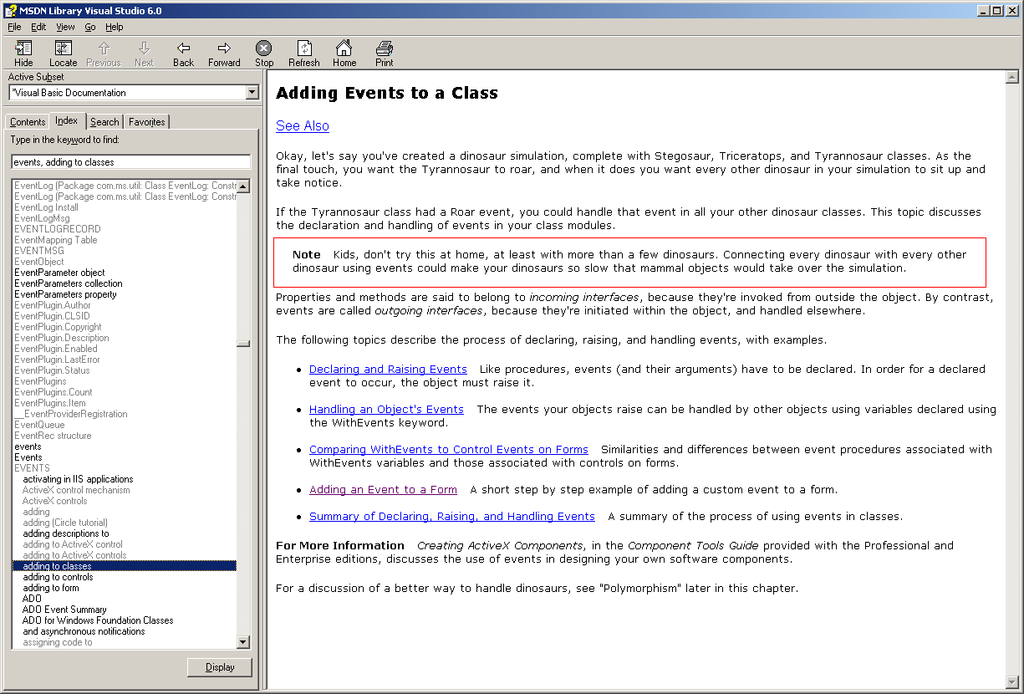Select 'ADO for Windows Foundation Classes' entry
The image size is (1024, 694).
point(97,620)
